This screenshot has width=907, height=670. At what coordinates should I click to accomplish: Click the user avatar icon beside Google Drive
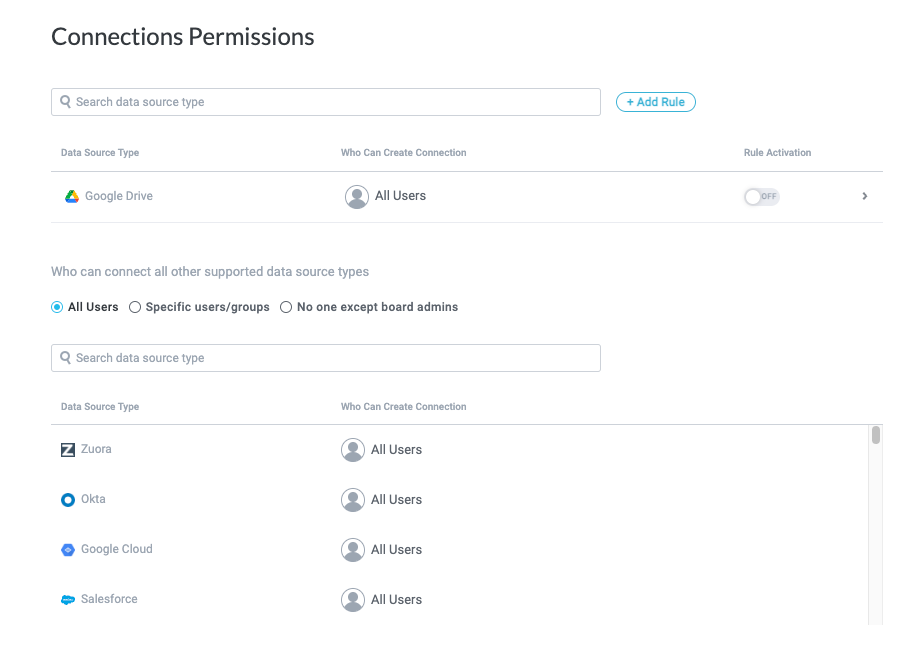pos(356,196)
